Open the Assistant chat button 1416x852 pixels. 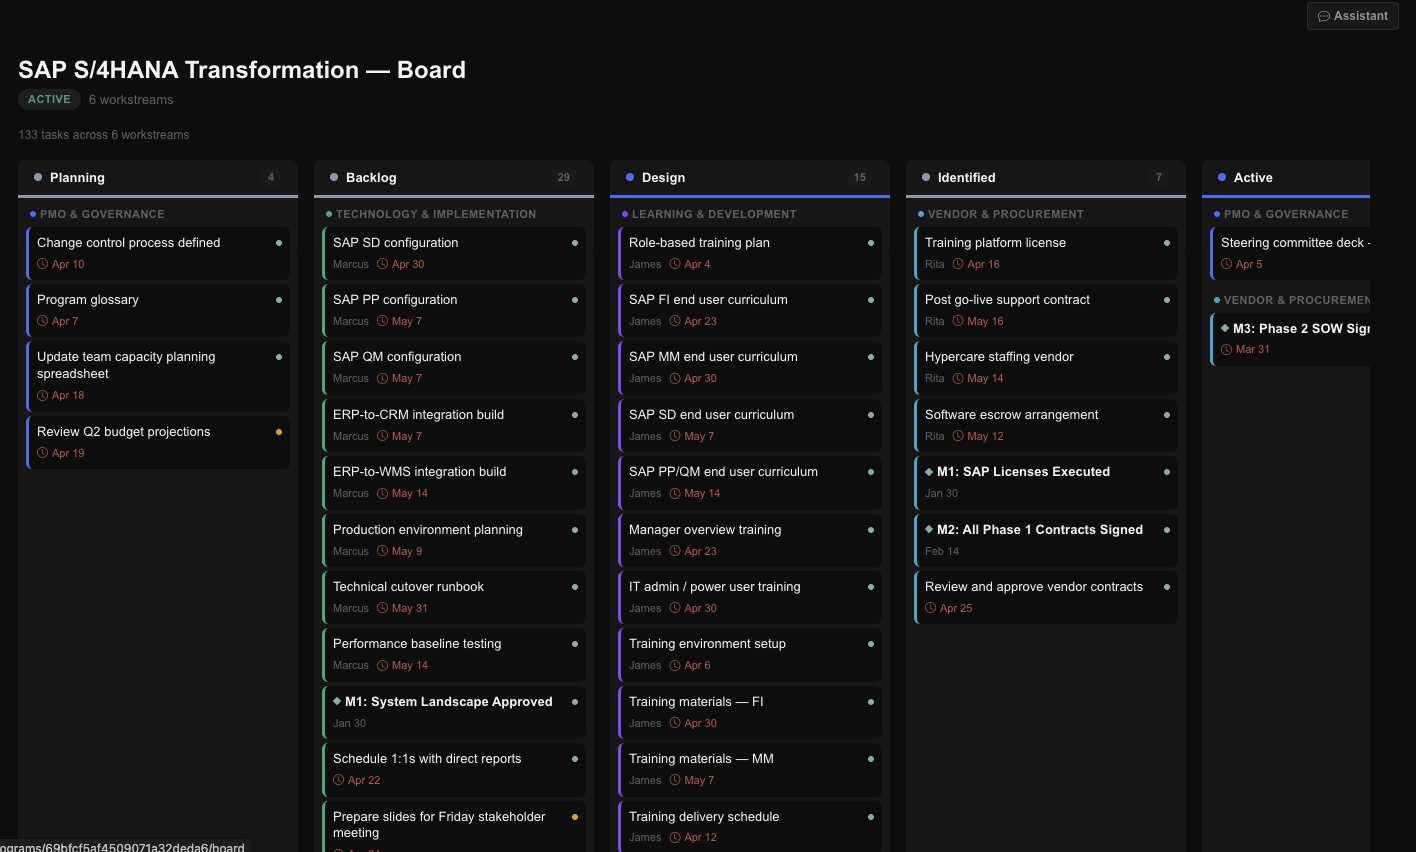tap(1352, 16)
